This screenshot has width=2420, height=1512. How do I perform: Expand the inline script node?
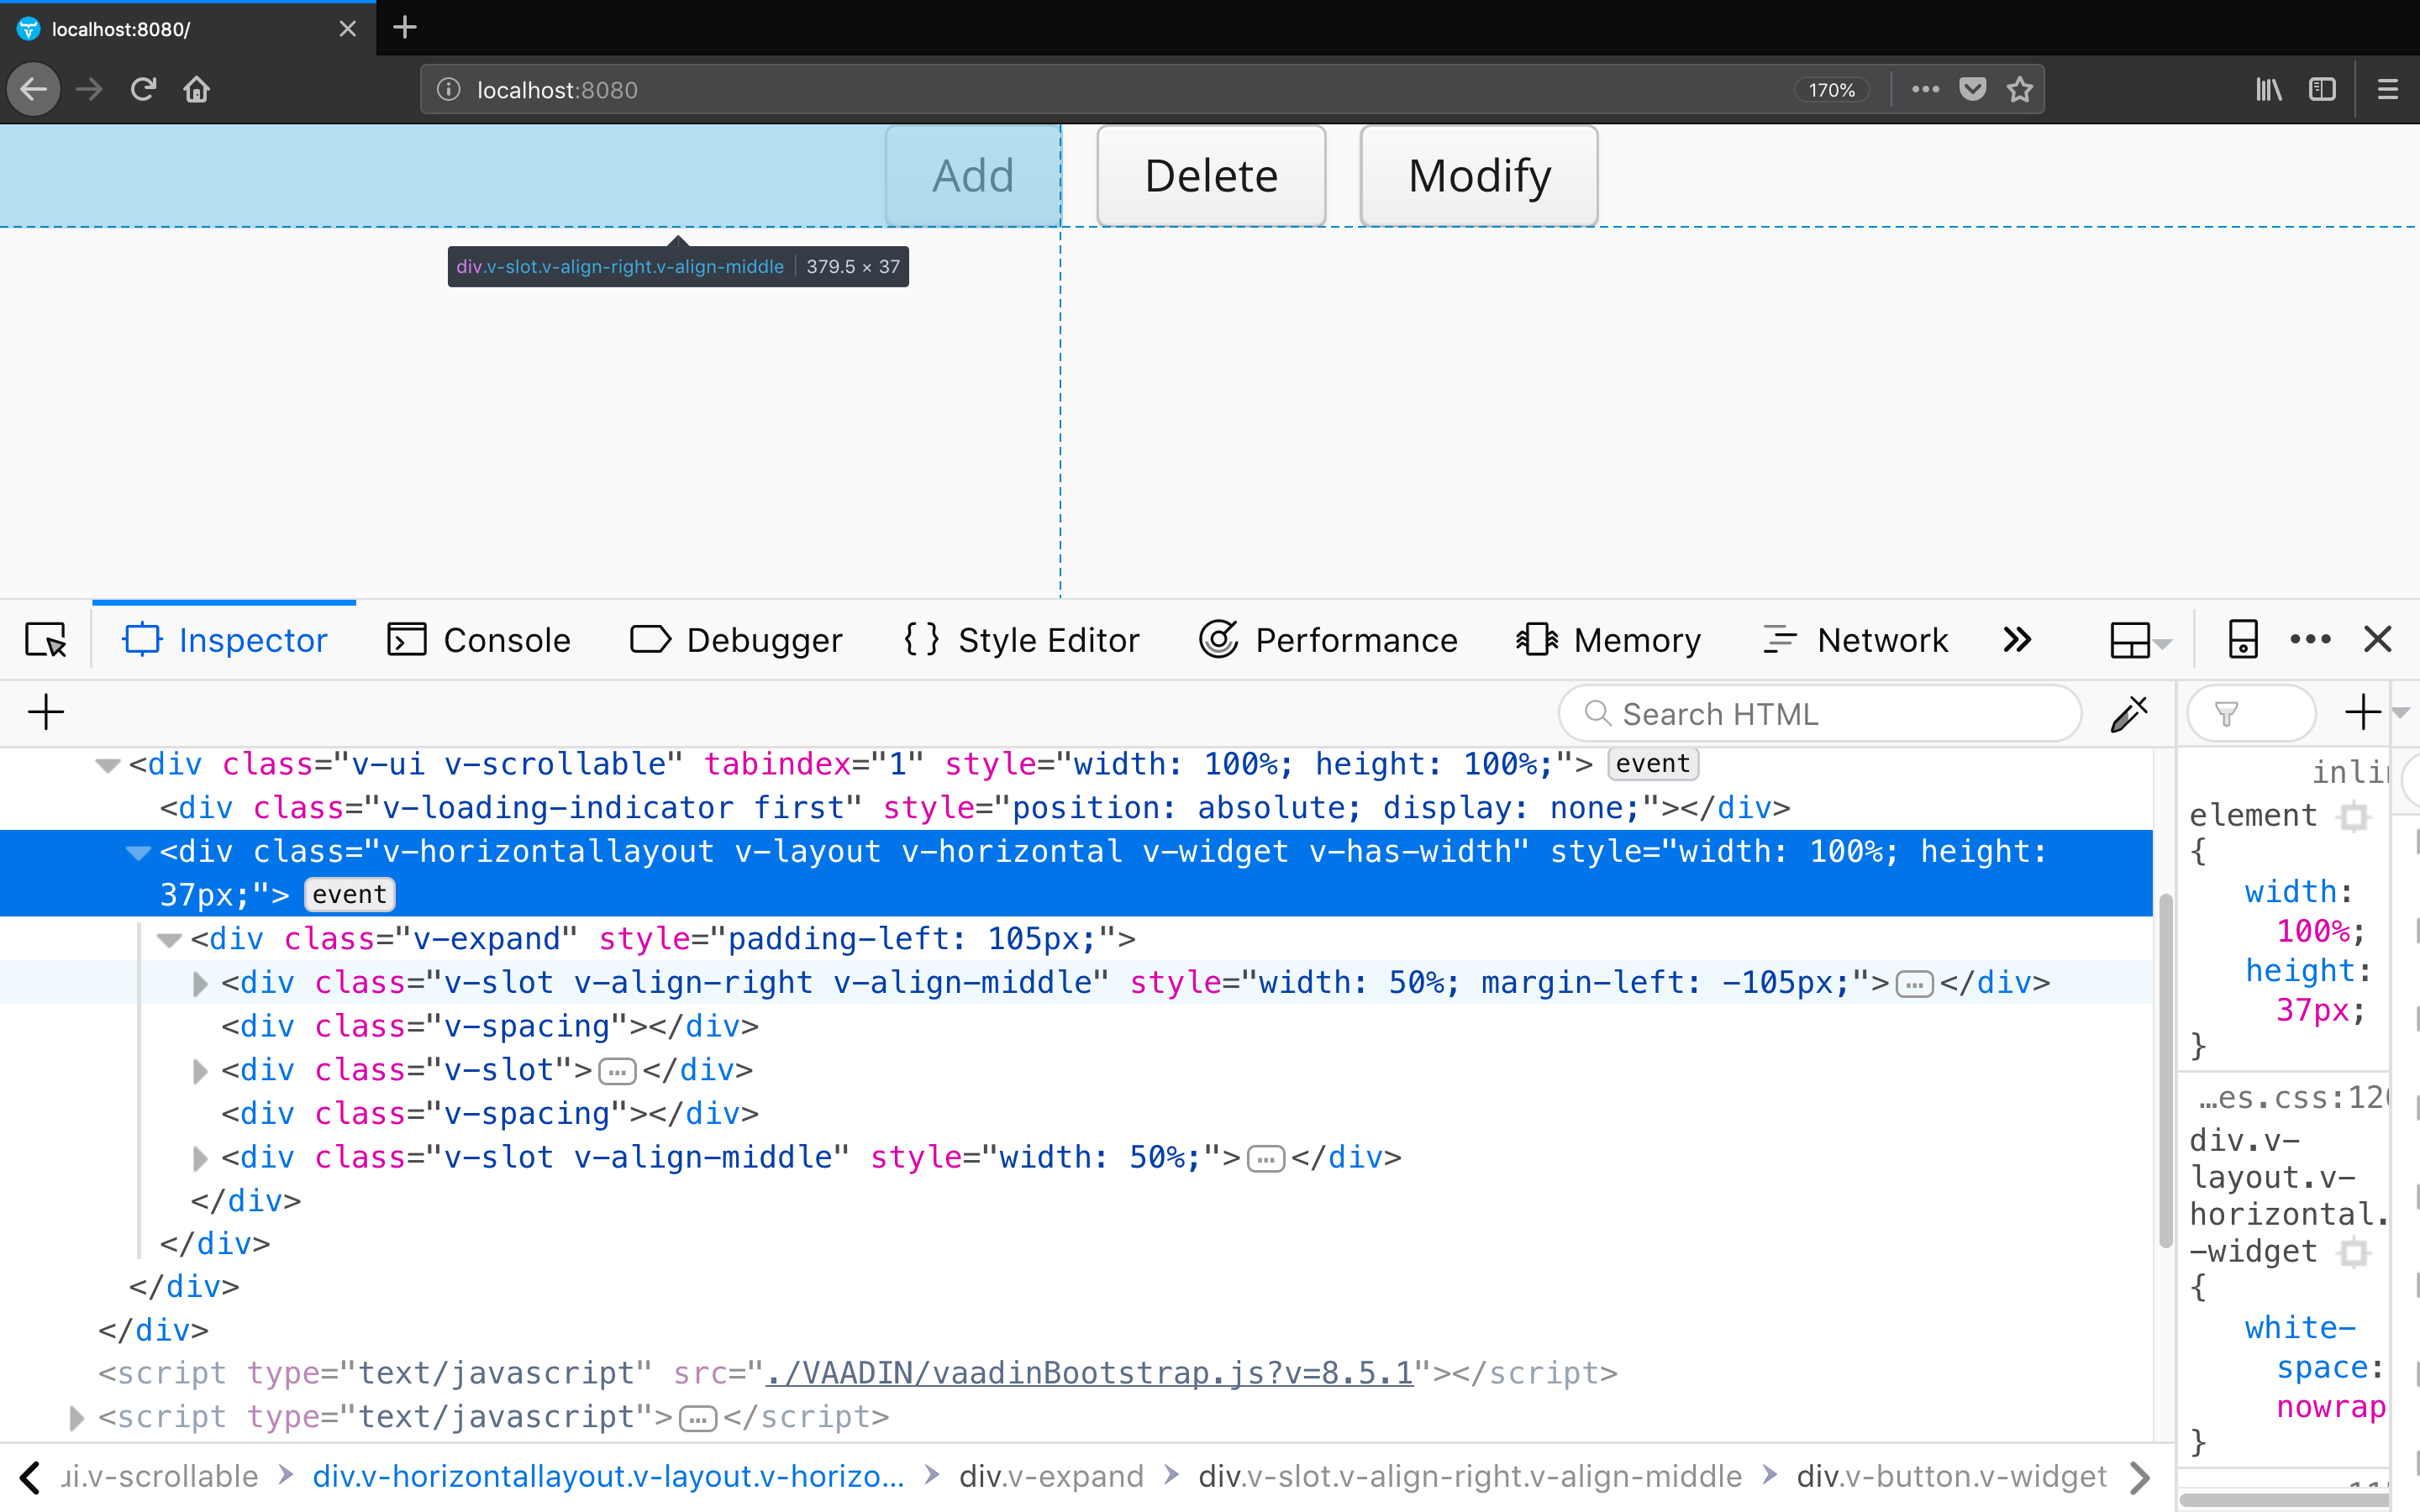coord(76,1418)
